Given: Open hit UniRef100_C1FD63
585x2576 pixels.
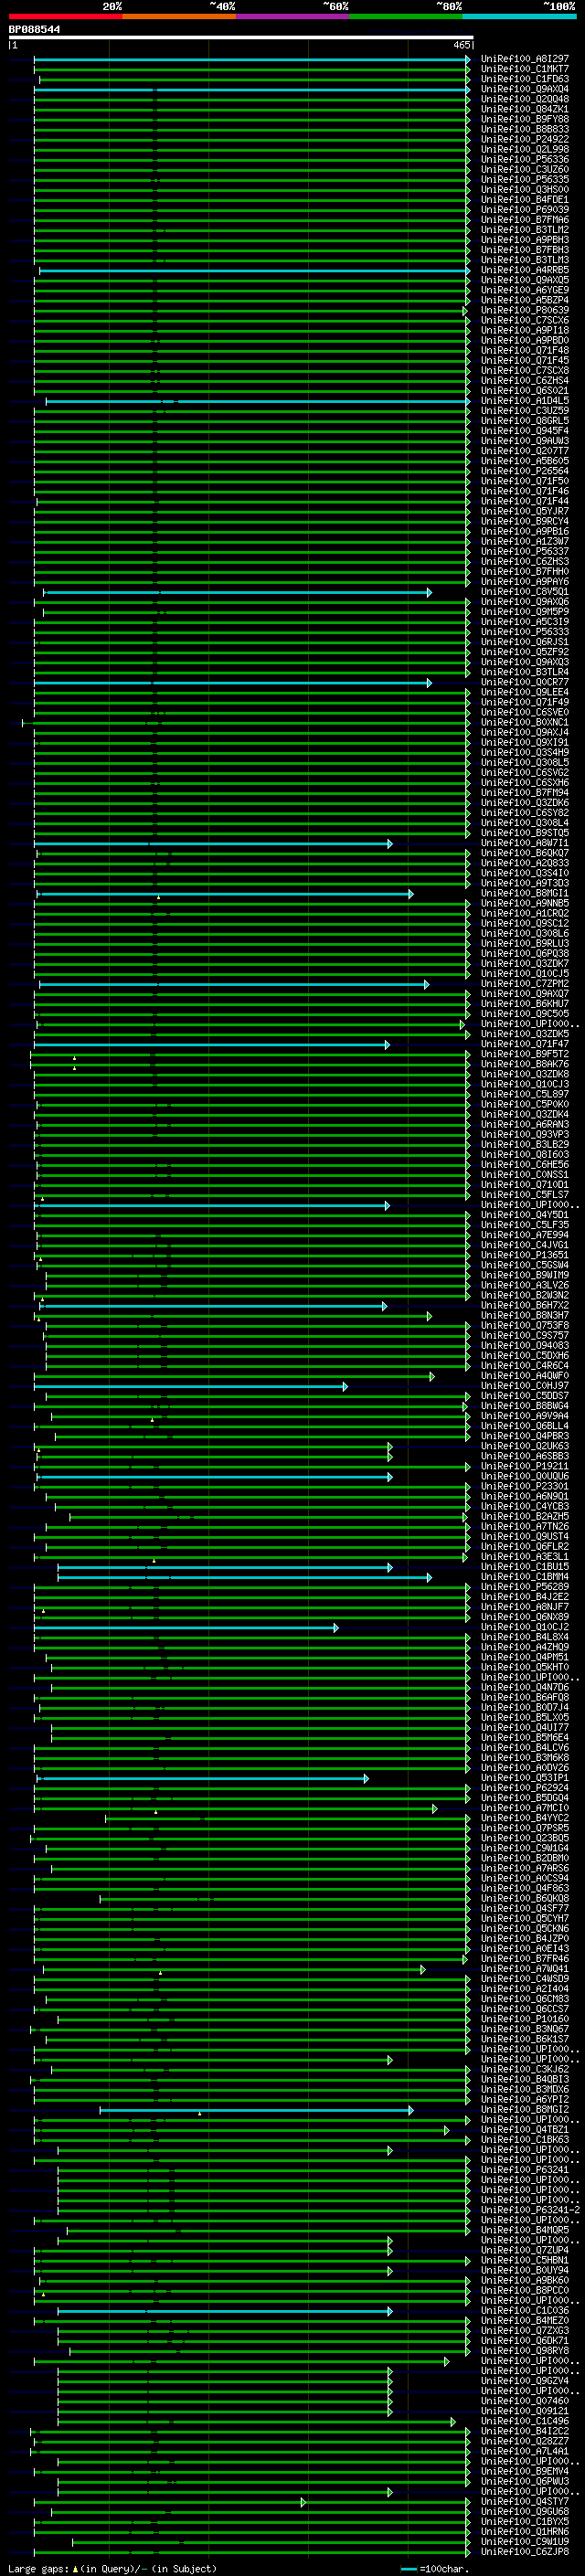Looking at the screenshot, I should pyautogui.click(x=524, y=79).
